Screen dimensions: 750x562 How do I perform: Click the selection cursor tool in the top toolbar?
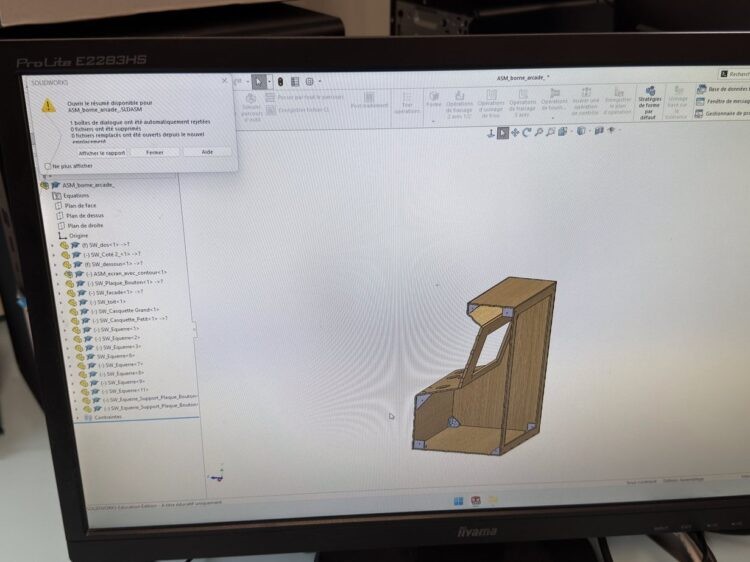pyautogui.click(x=258, y=81)
